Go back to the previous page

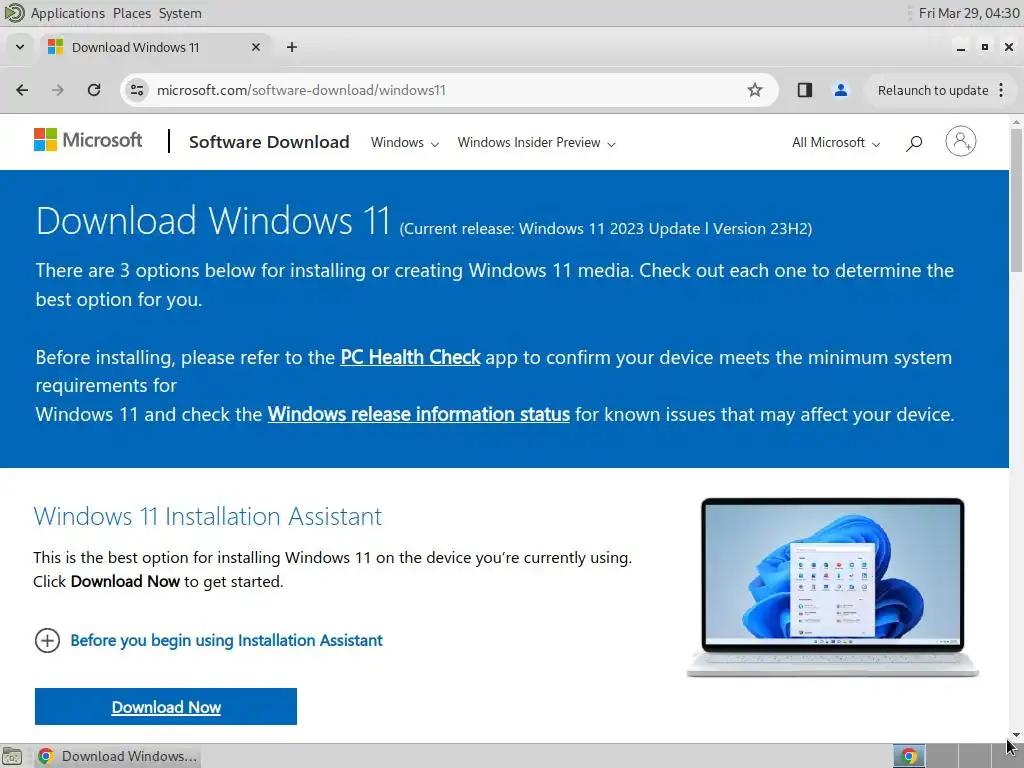tap(22, 90)
